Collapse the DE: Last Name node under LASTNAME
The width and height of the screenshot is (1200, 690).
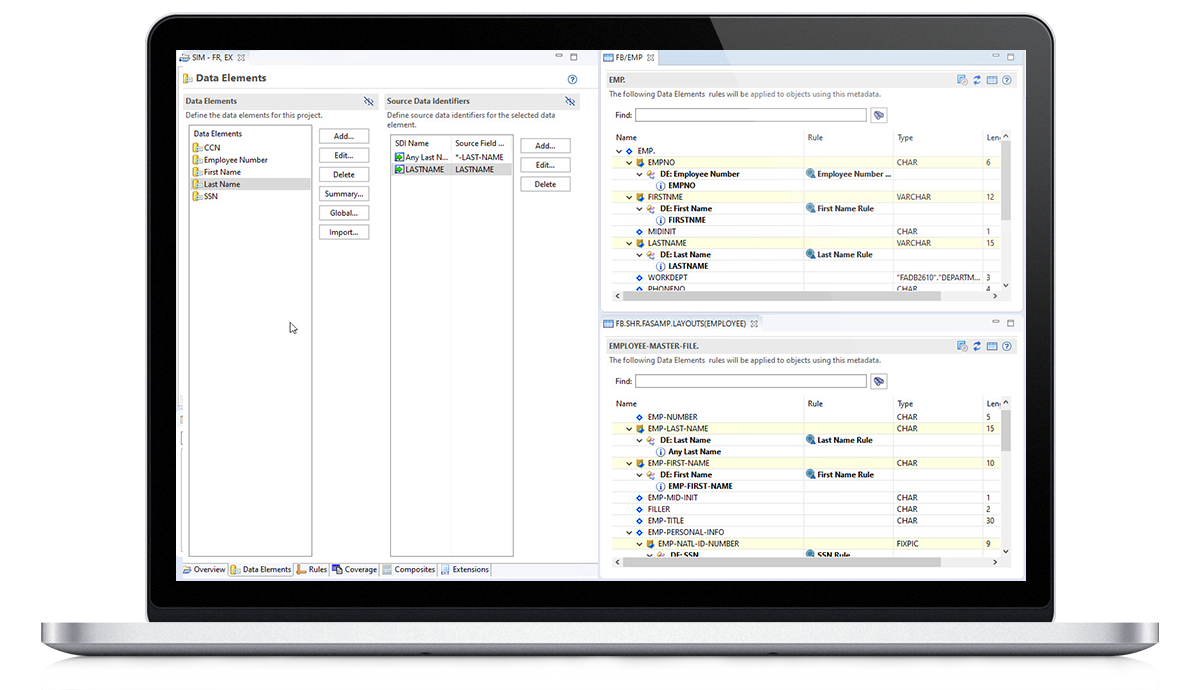click(640, 255)
